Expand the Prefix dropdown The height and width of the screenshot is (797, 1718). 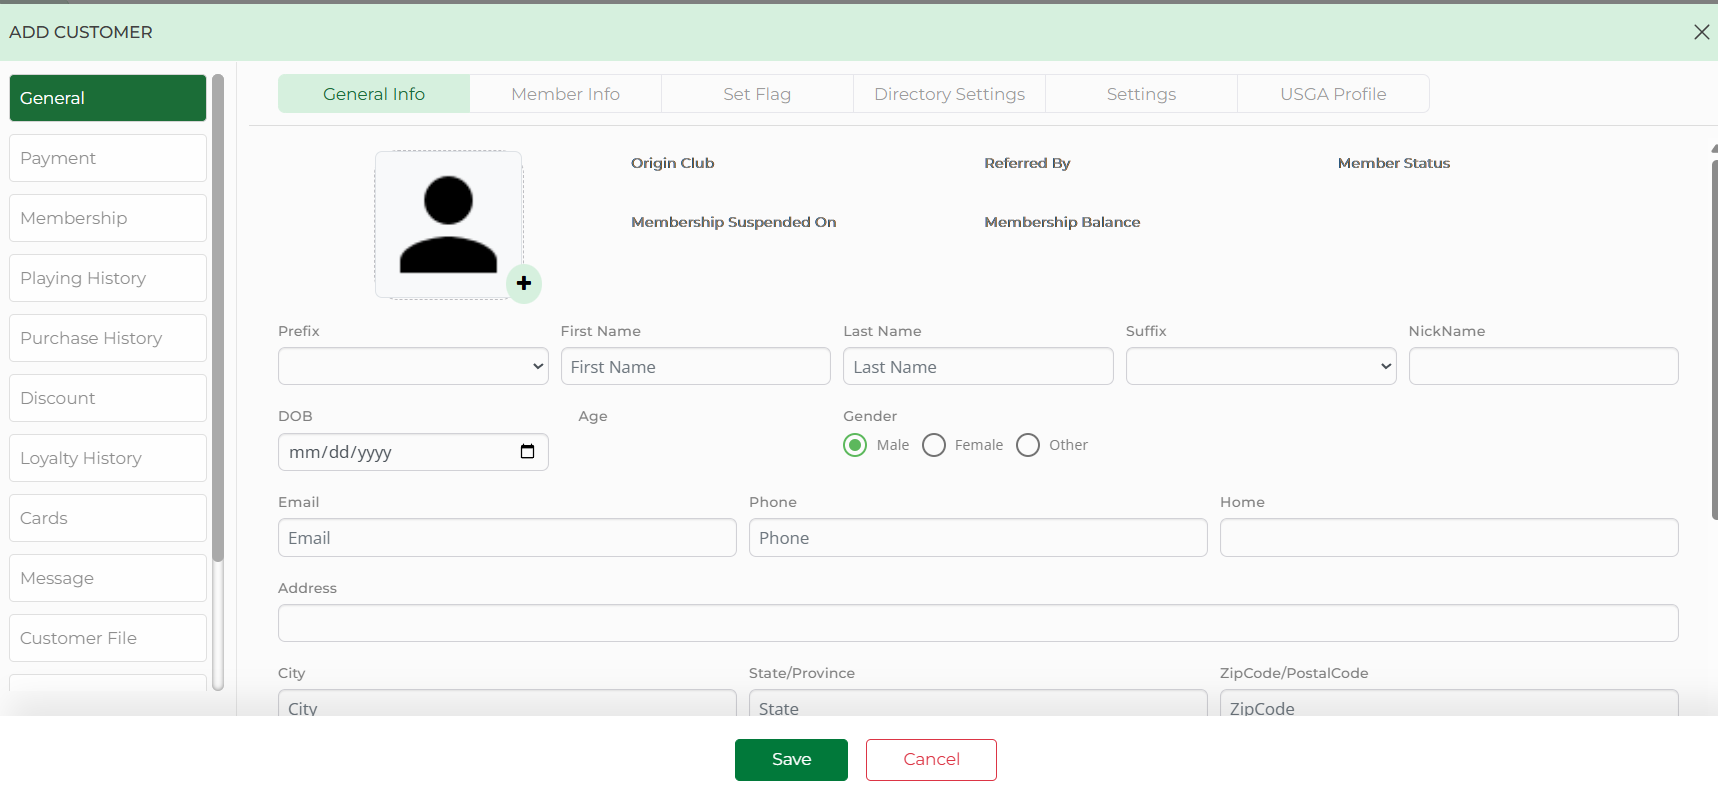click(413, 366)
